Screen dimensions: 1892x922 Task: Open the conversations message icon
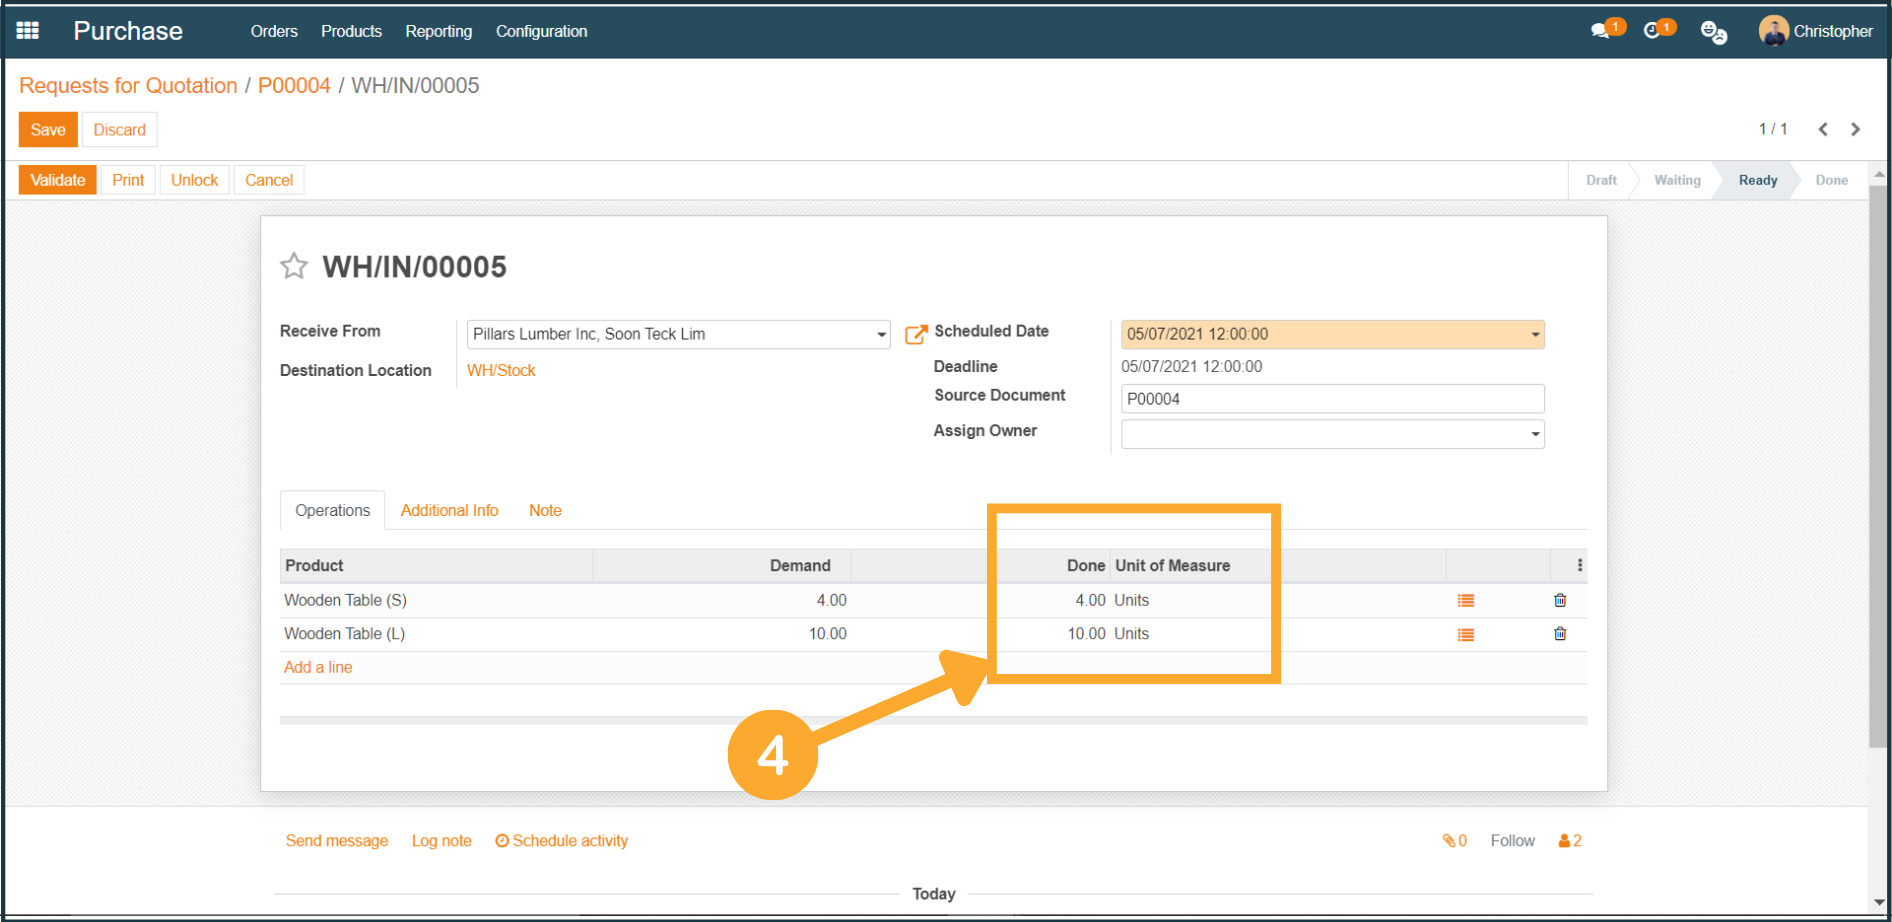[1601, 31]
